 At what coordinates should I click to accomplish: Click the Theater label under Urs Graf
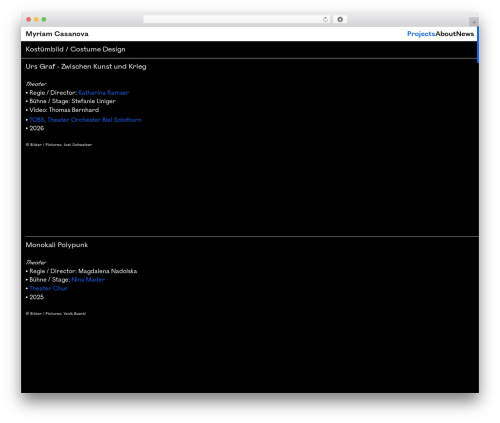[36, 84]
